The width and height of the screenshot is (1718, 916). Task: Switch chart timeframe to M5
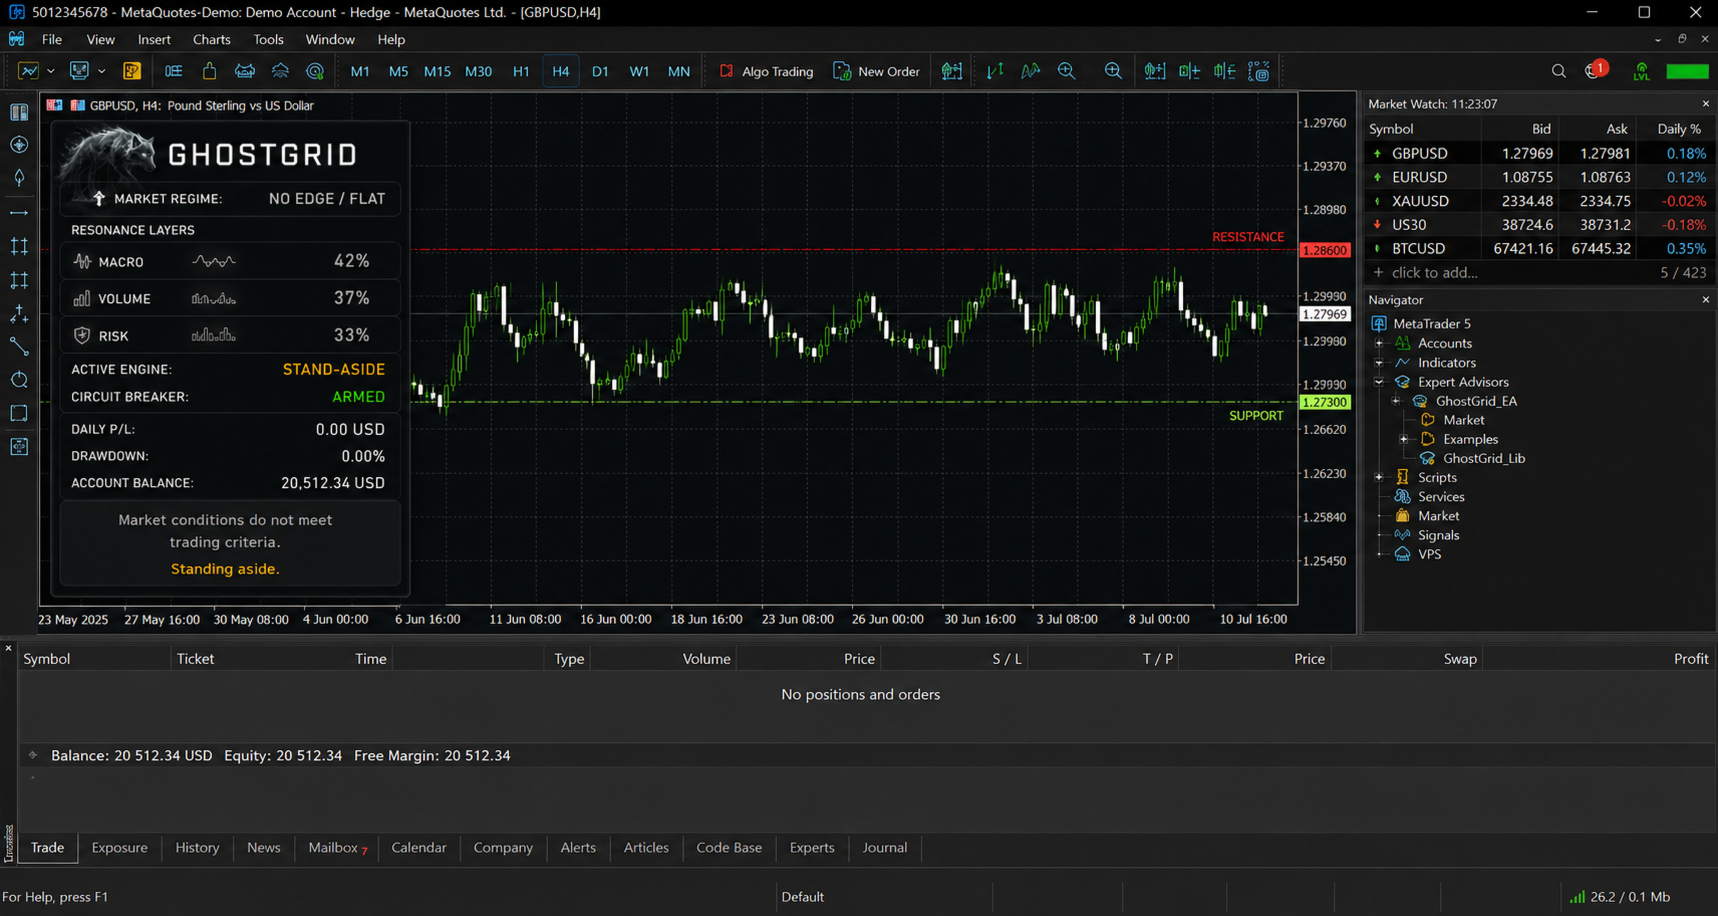point(398,71)
